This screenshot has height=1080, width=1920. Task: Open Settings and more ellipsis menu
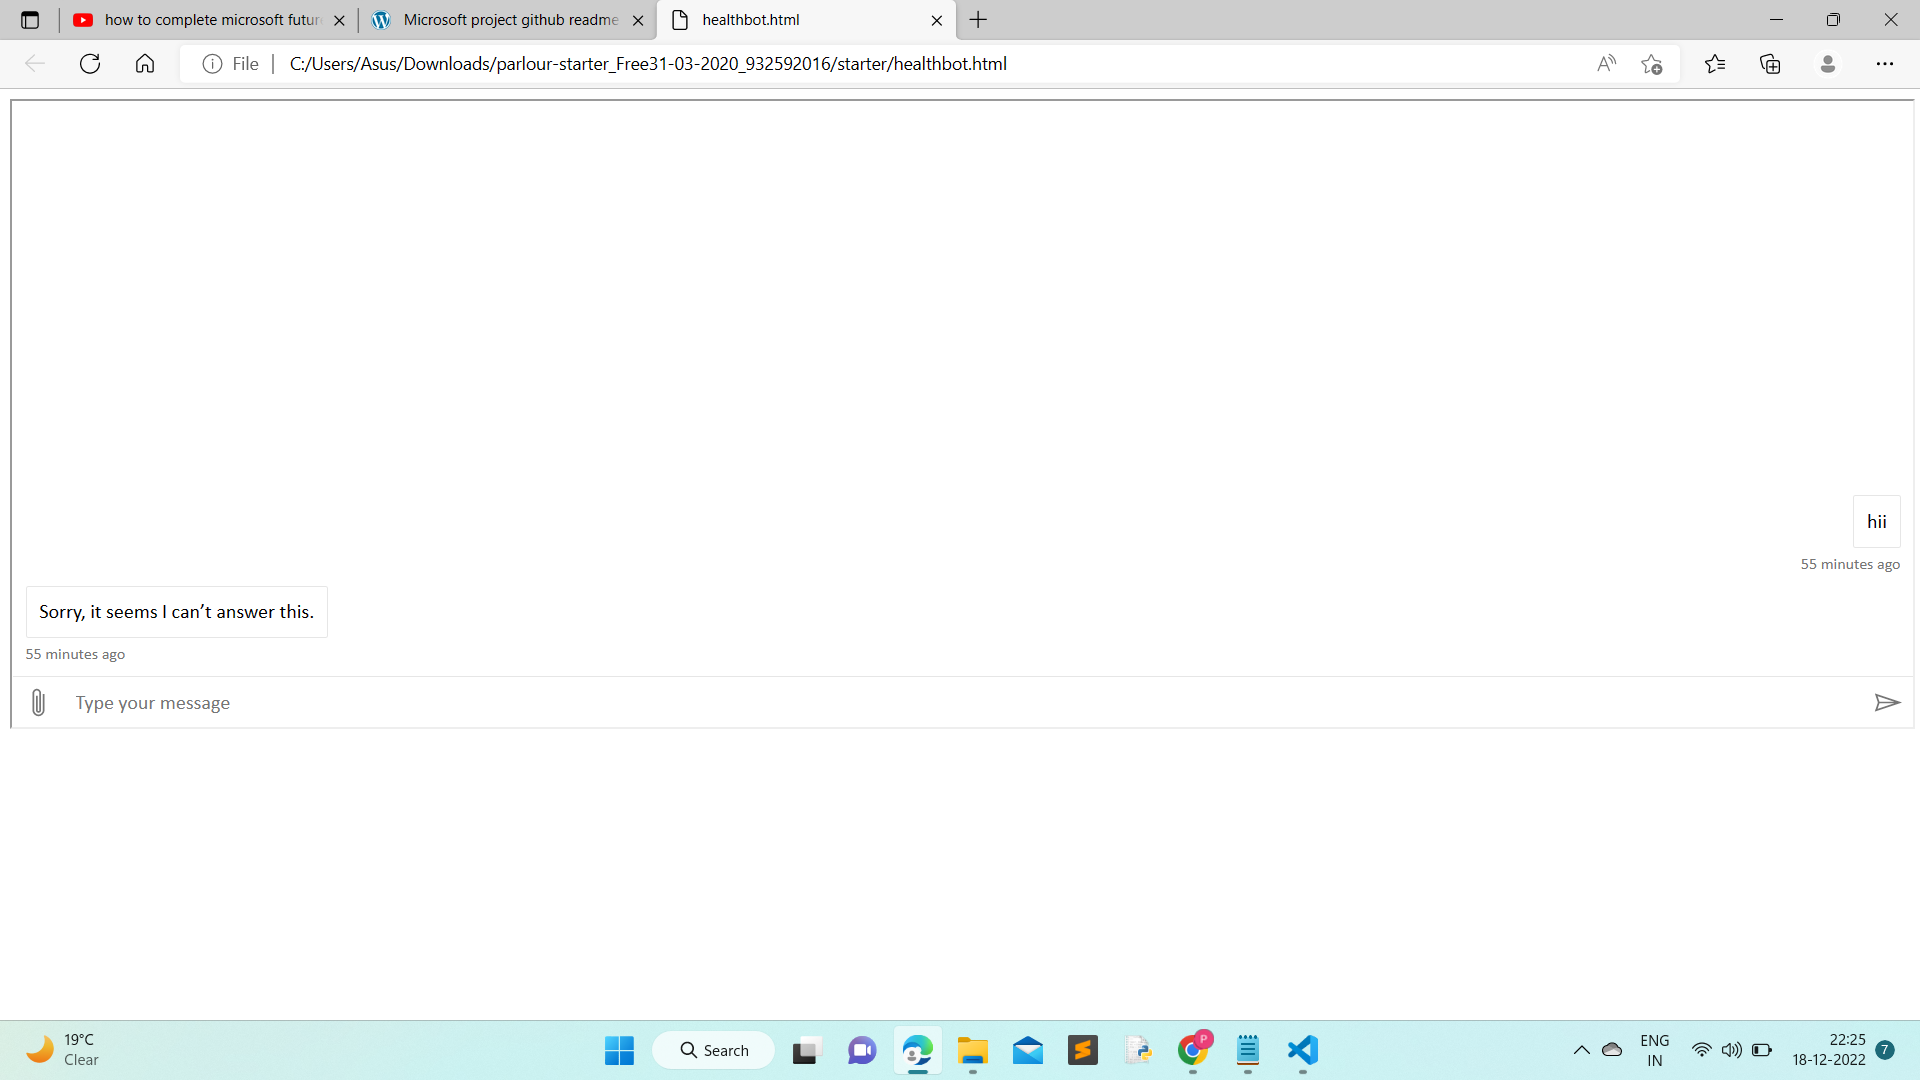[x=1884, y=64]
